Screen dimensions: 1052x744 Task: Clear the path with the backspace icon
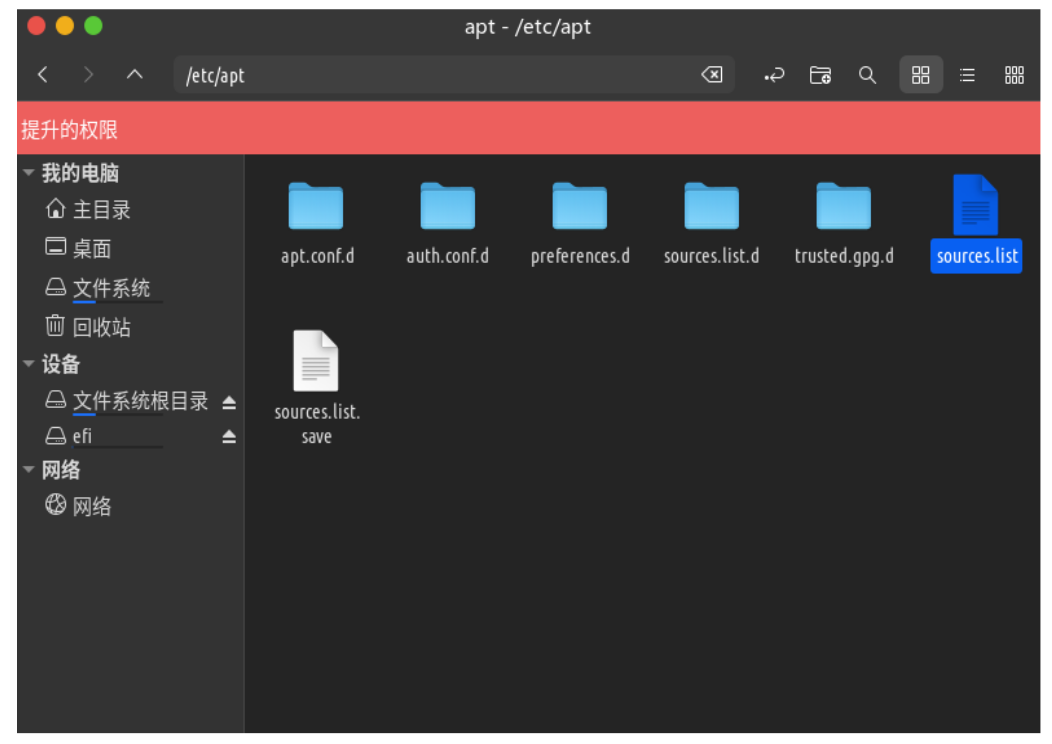pos(711,74)
